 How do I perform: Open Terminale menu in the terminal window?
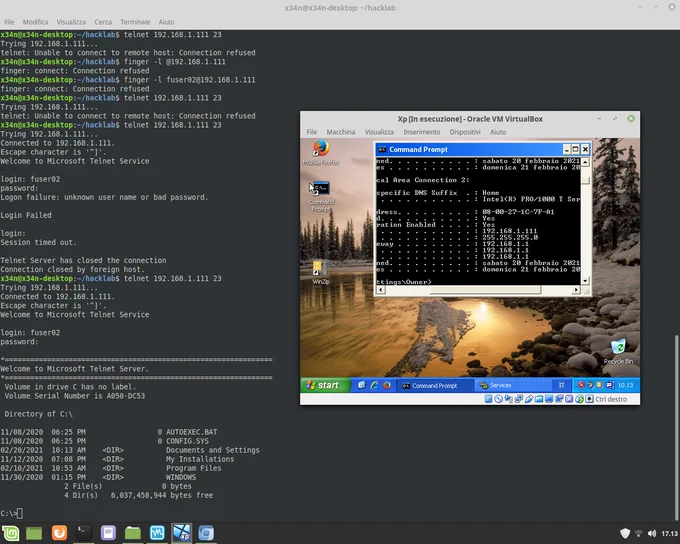tap(135, 22)
